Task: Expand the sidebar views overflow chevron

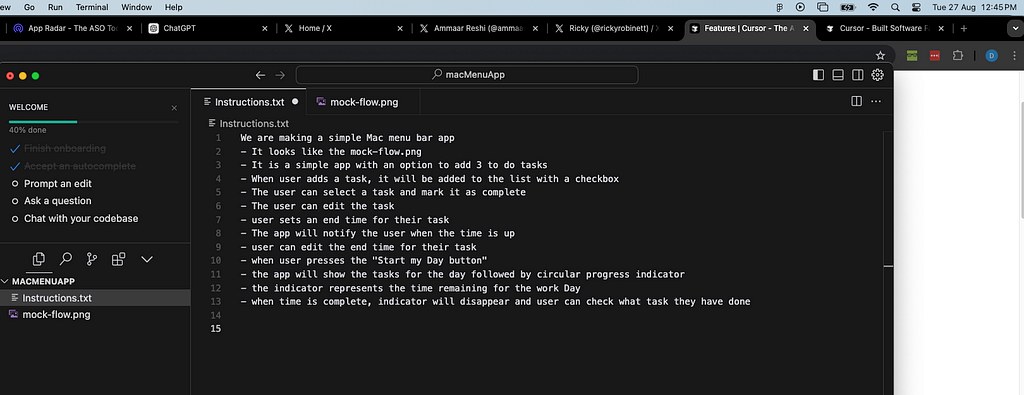Action: click(x=147, y=259)
